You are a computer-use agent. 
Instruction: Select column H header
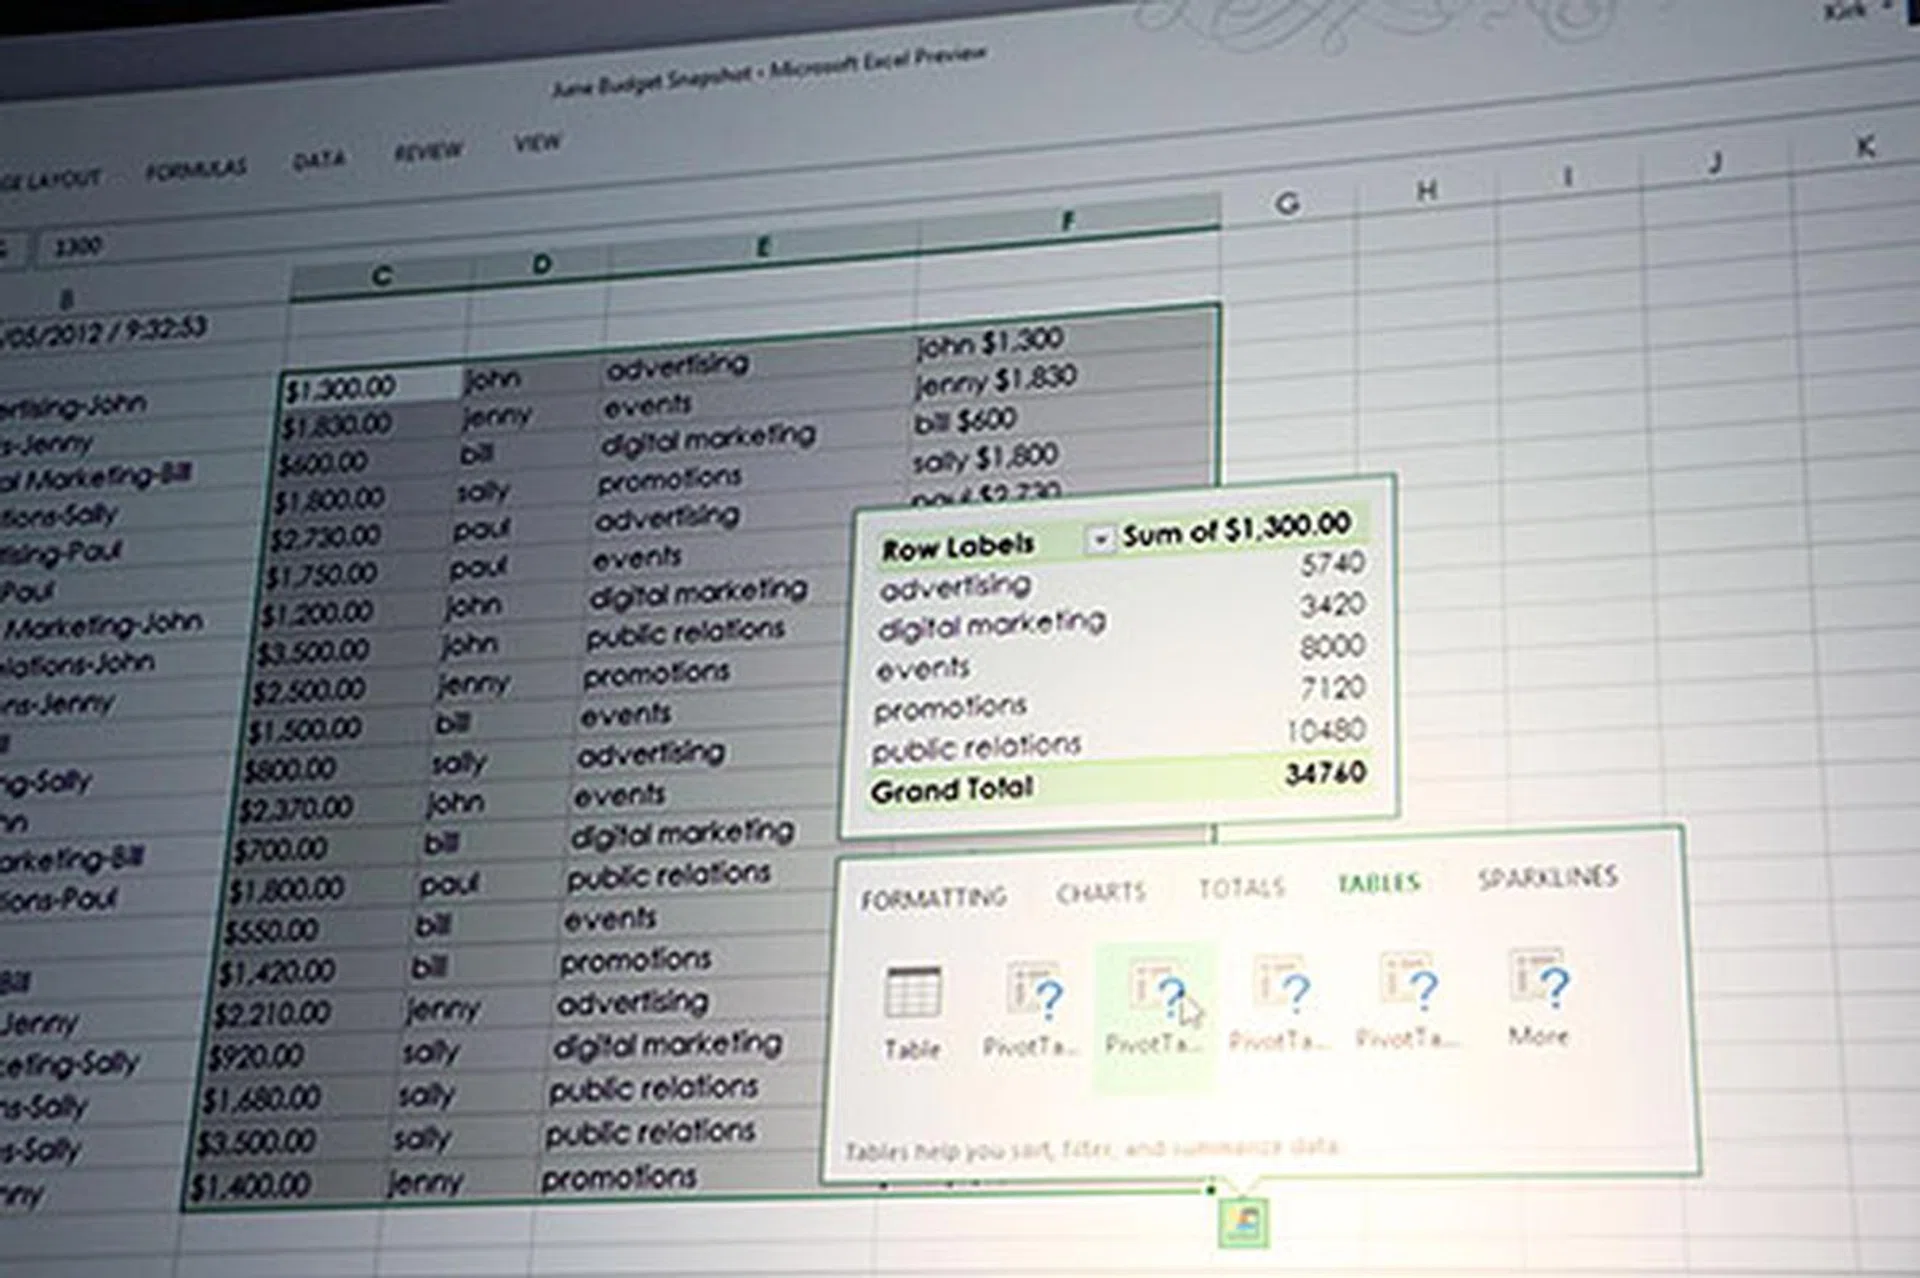click(1427, 190)
